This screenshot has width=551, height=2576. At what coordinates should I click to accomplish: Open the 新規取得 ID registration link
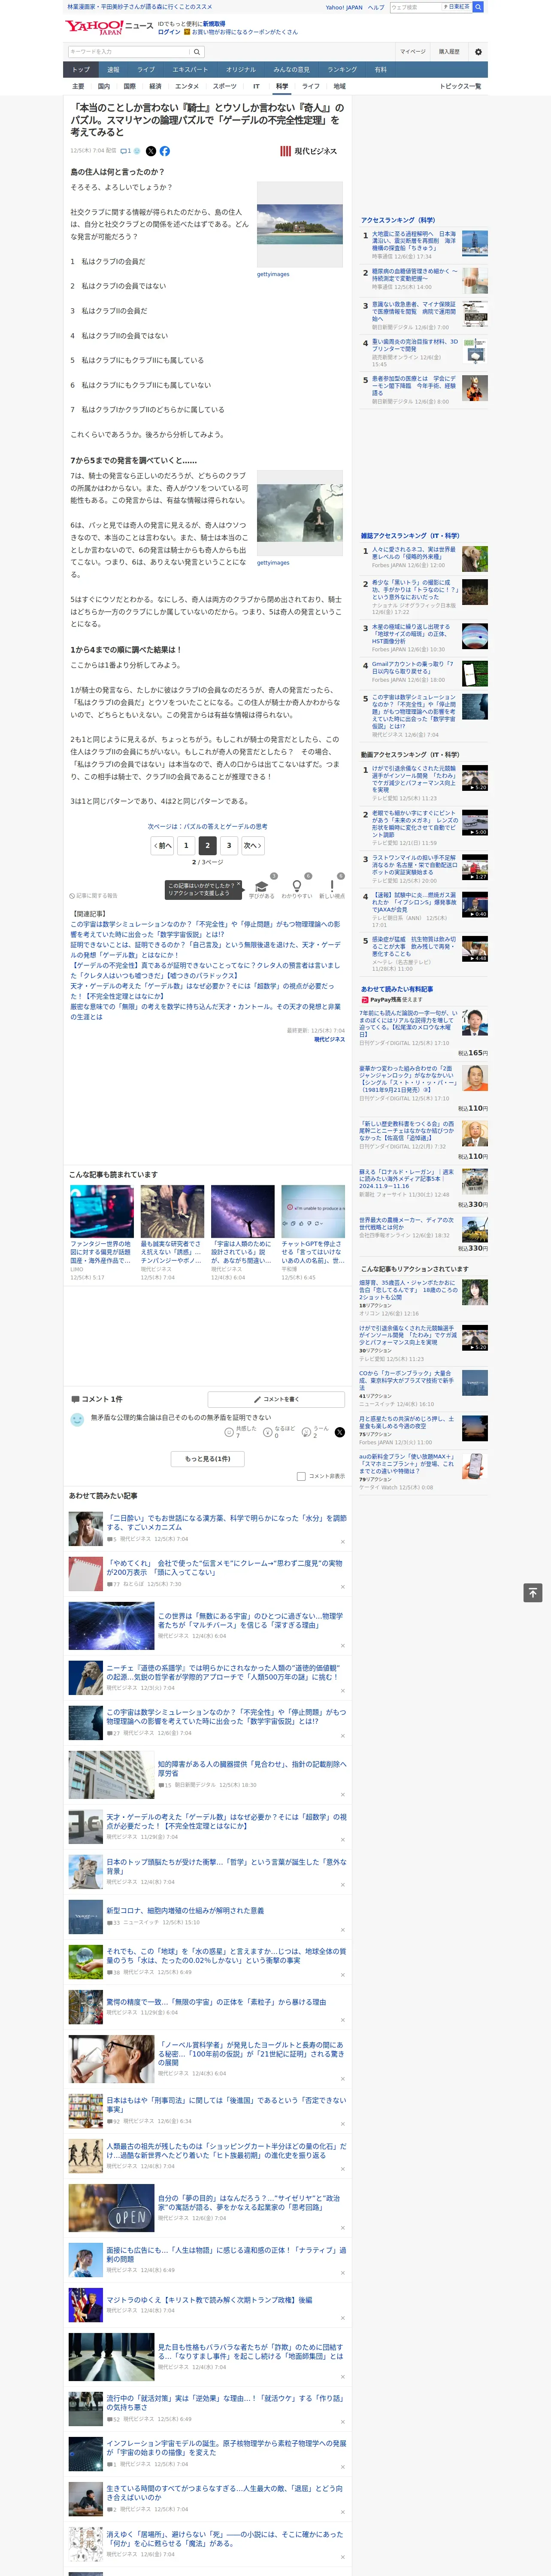pyautogui.click(x=214, y=23)
